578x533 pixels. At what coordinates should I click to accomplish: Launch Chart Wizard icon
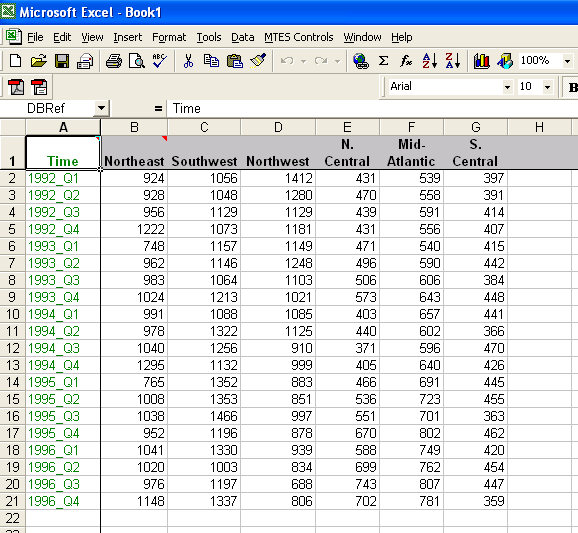[x=481, y=61]
